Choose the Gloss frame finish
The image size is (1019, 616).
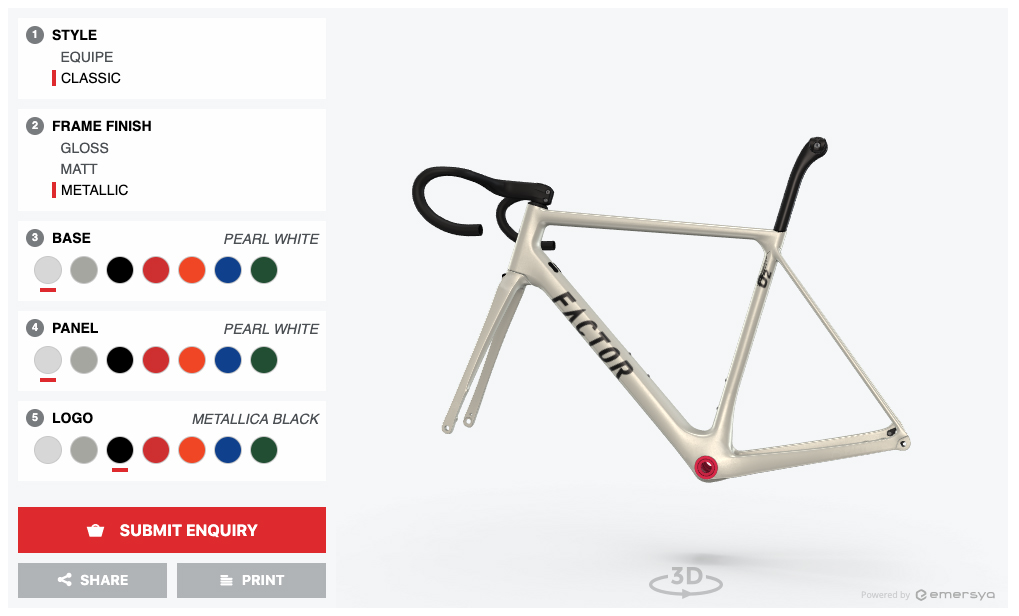tap(84, 148)
